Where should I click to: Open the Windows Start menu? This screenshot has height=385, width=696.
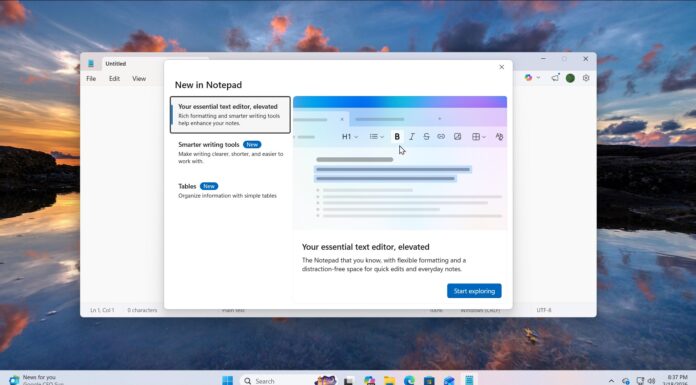tap(227, 381)
